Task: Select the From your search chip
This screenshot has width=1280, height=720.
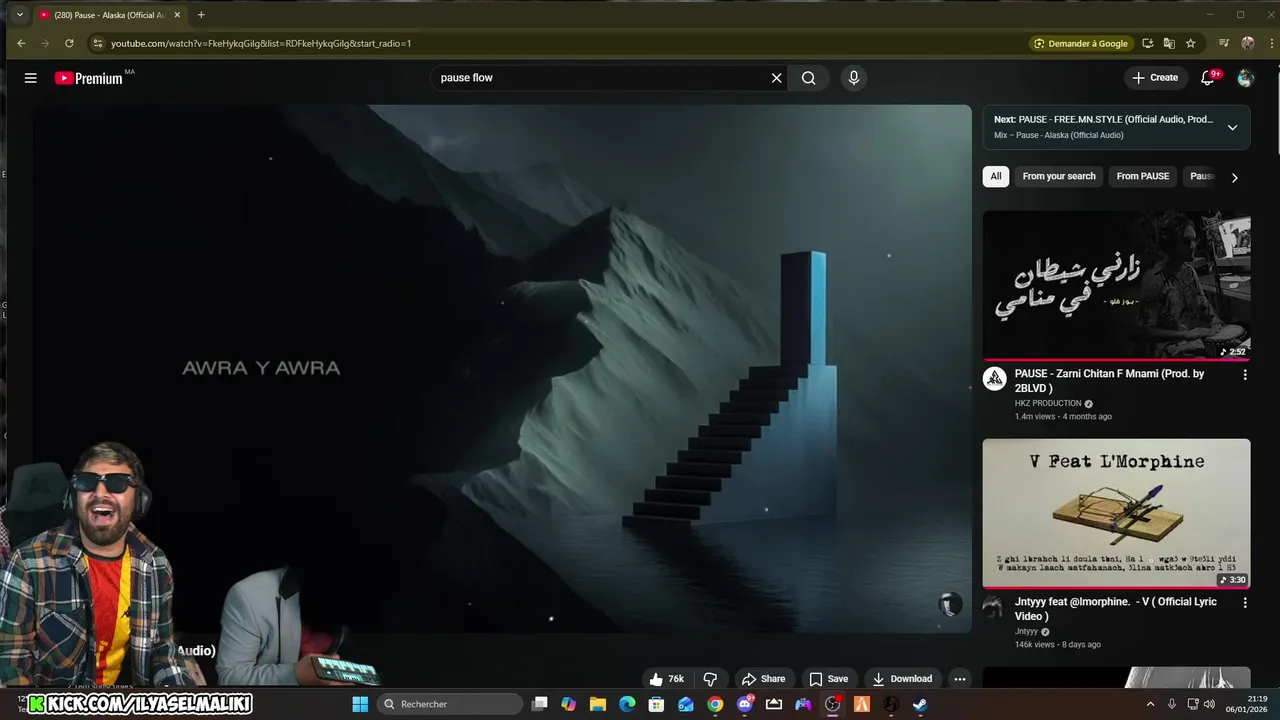Action: pyautogui.click(x=1059, y=176)
